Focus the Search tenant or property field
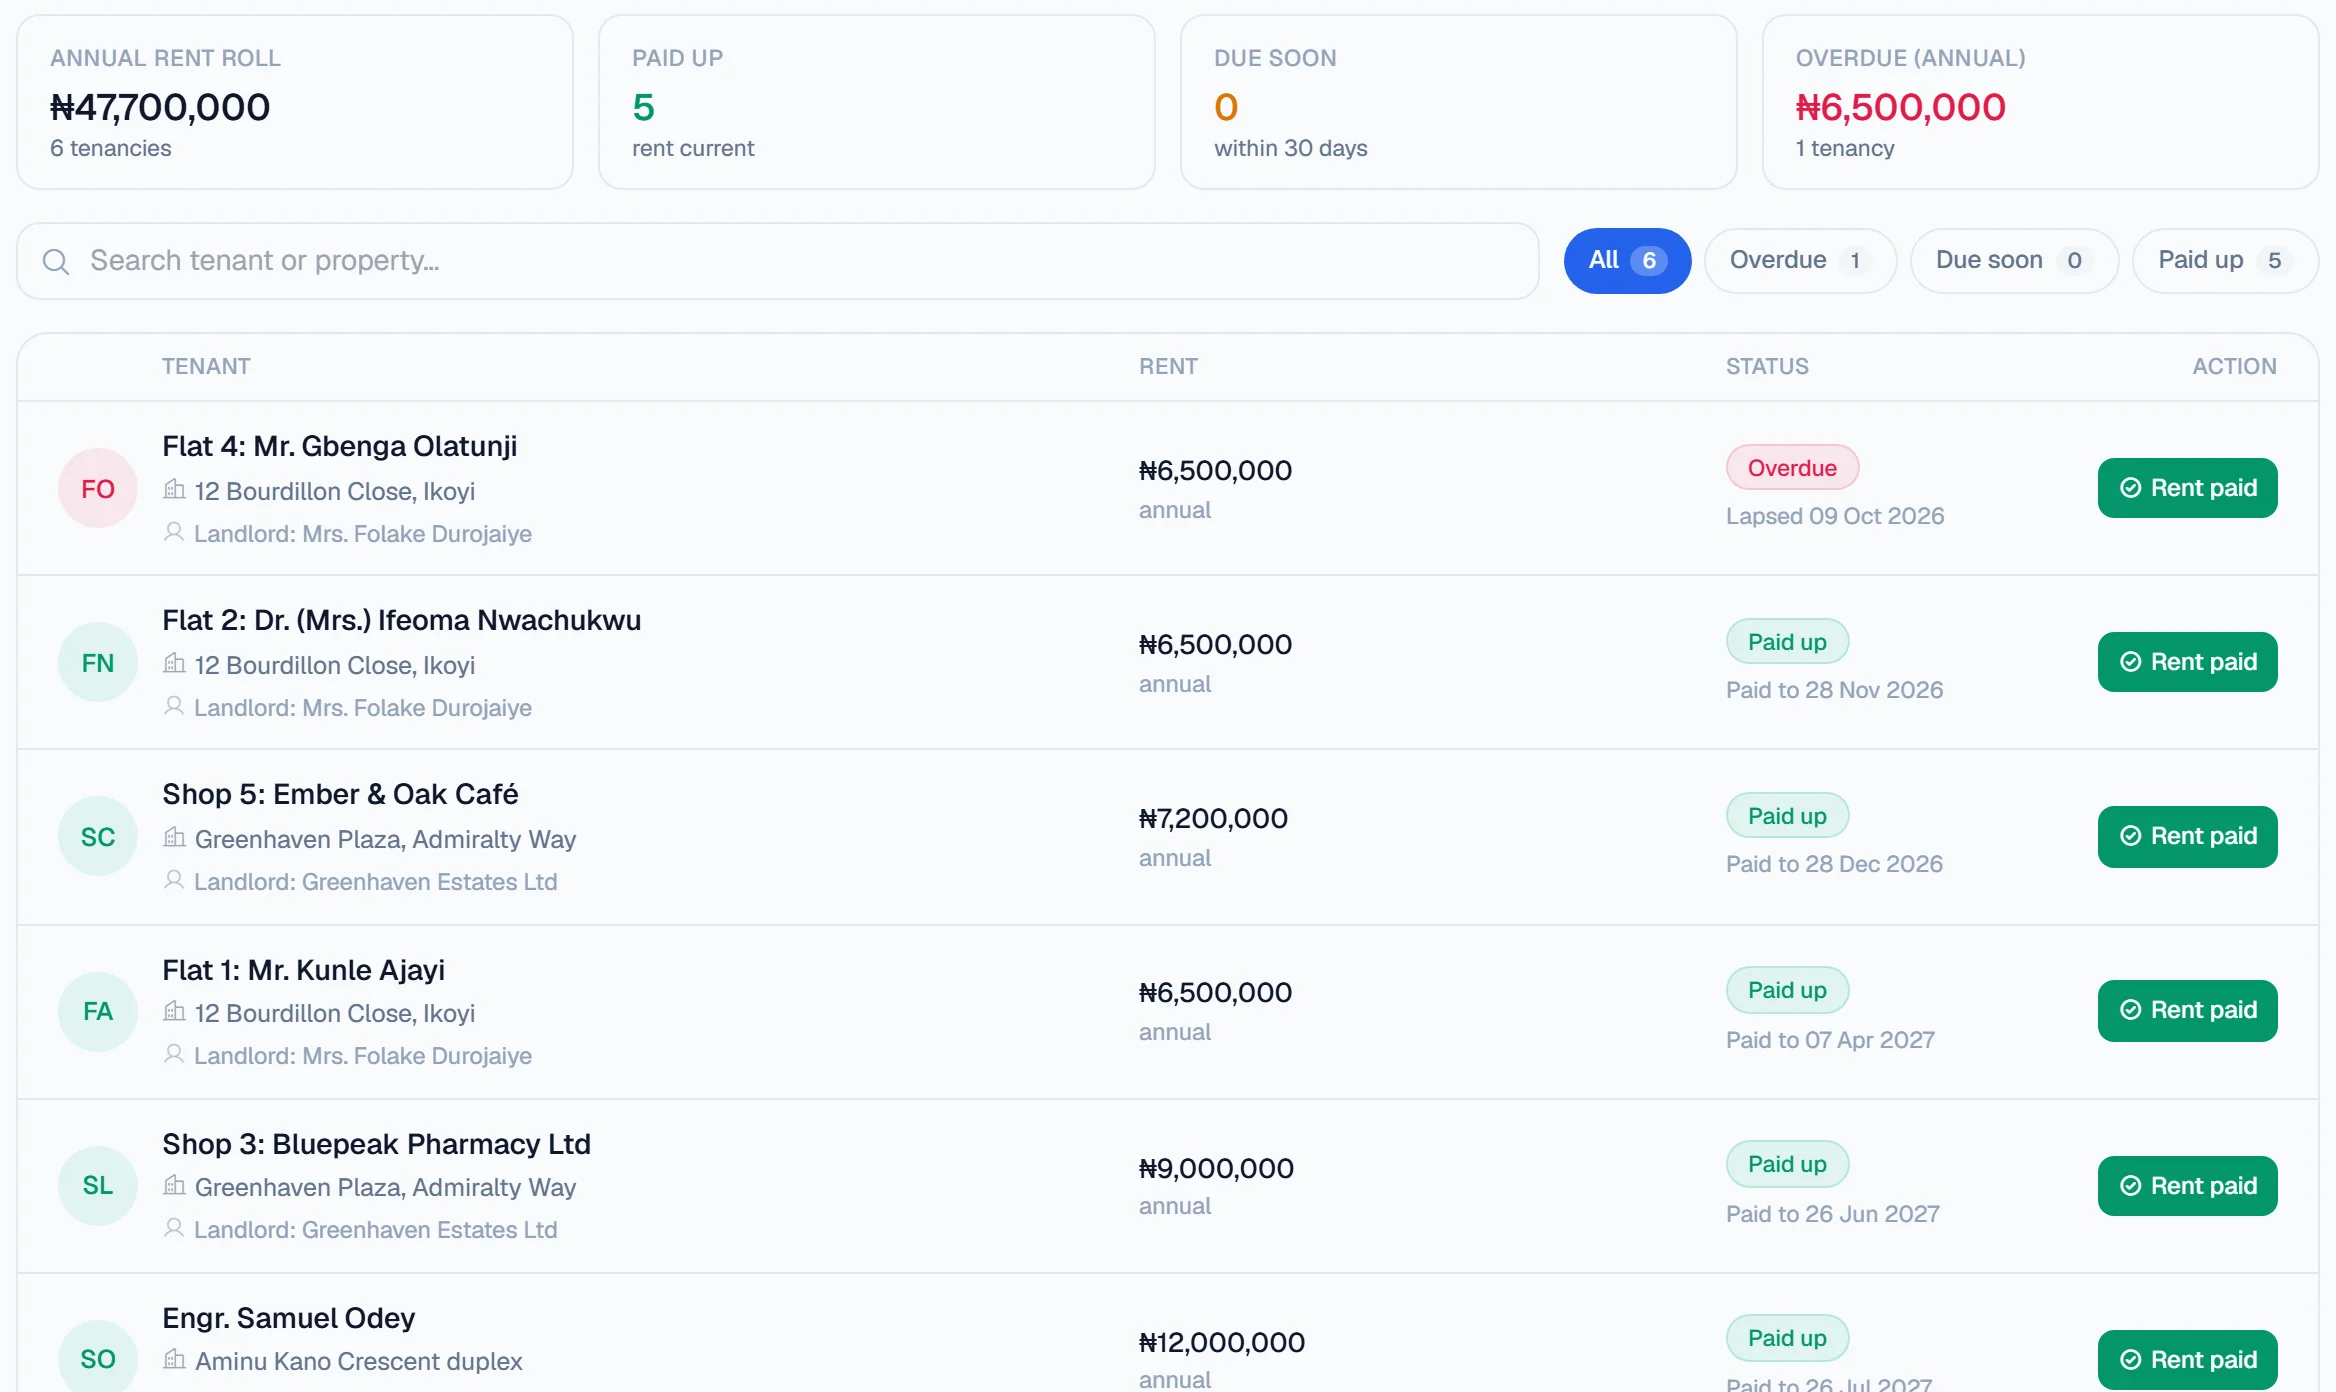 point(777,261)
